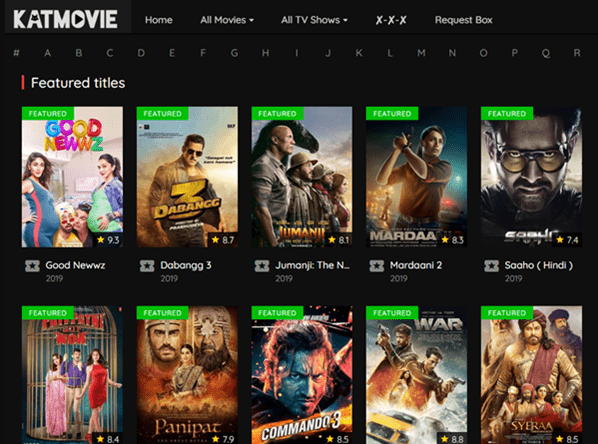Filter titles by letter C
598x444 pixels.
[x=110, y=53]
